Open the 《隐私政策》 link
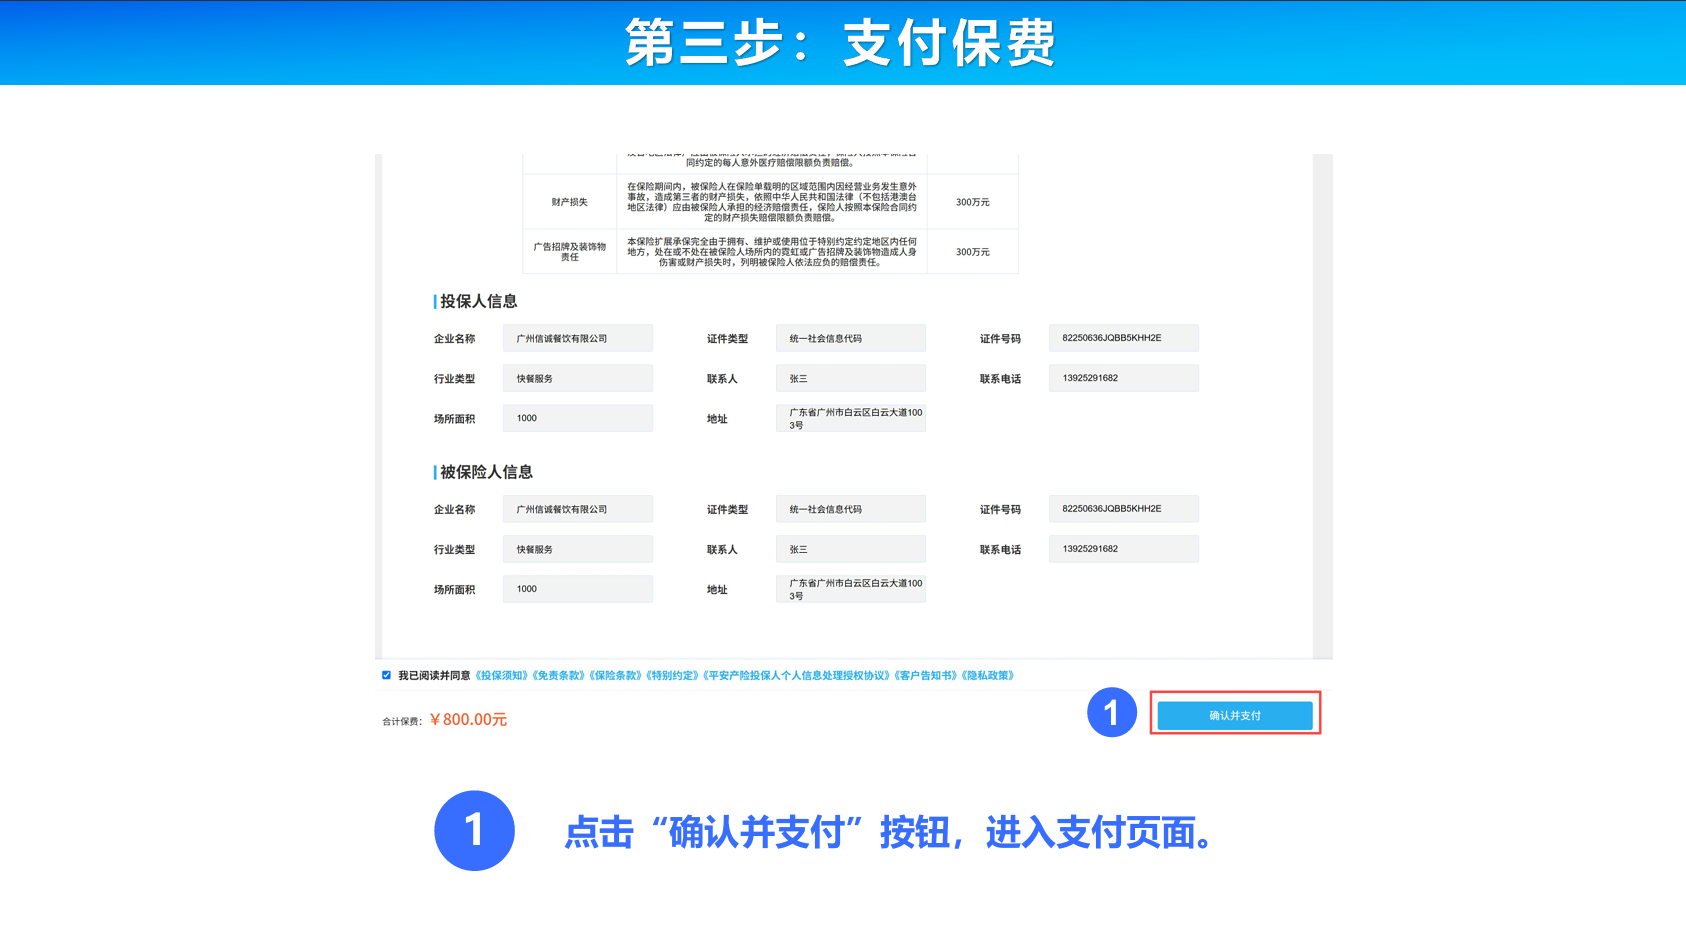This screenshot has width=1686, height=950. (988, 676)
